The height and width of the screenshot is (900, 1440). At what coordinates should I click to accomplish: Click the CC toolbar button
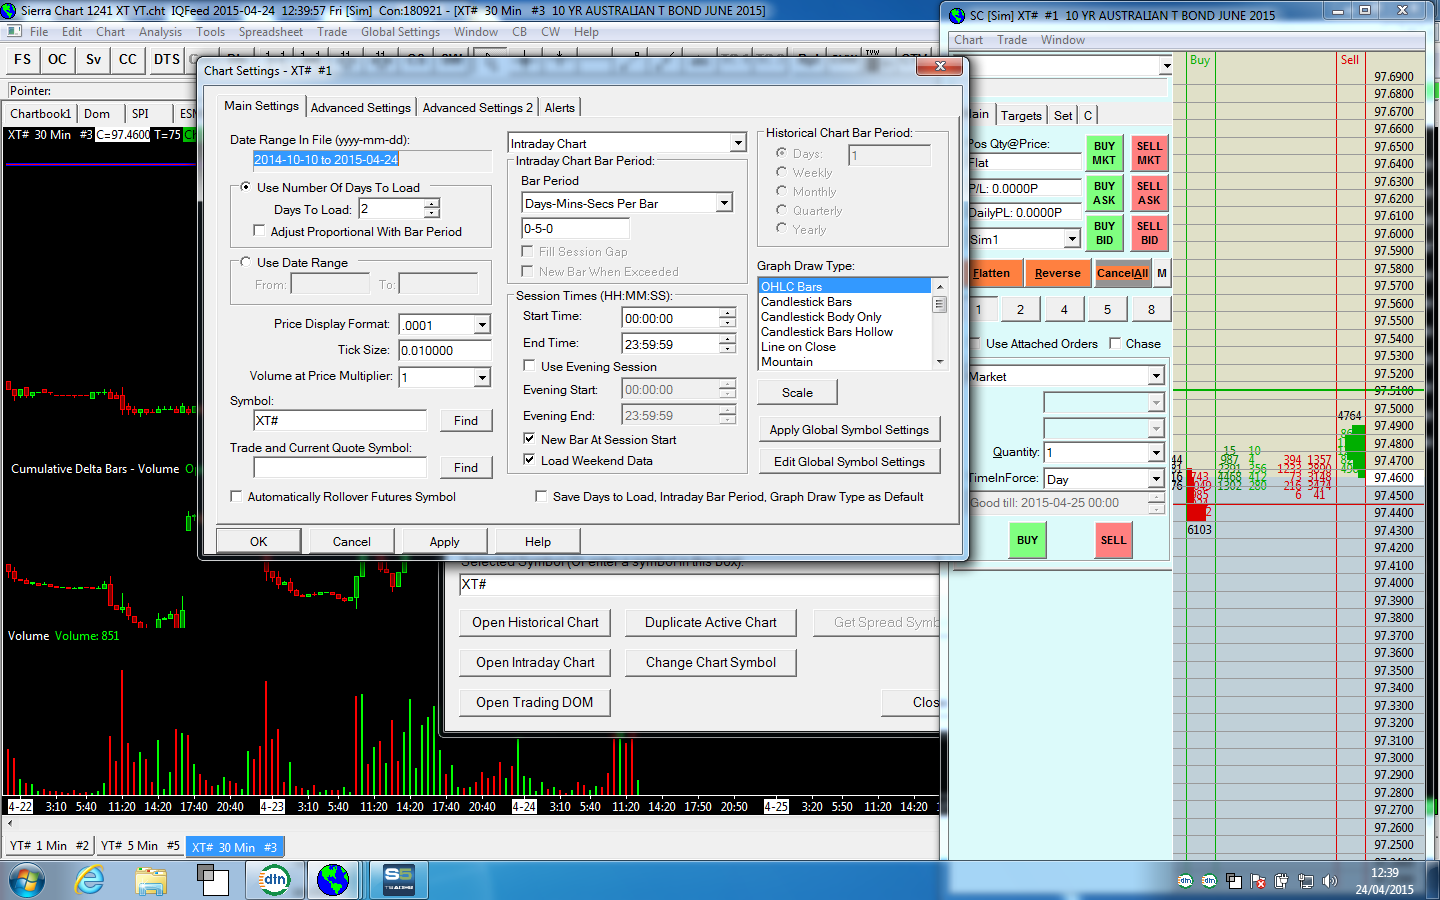pos(128,59)
